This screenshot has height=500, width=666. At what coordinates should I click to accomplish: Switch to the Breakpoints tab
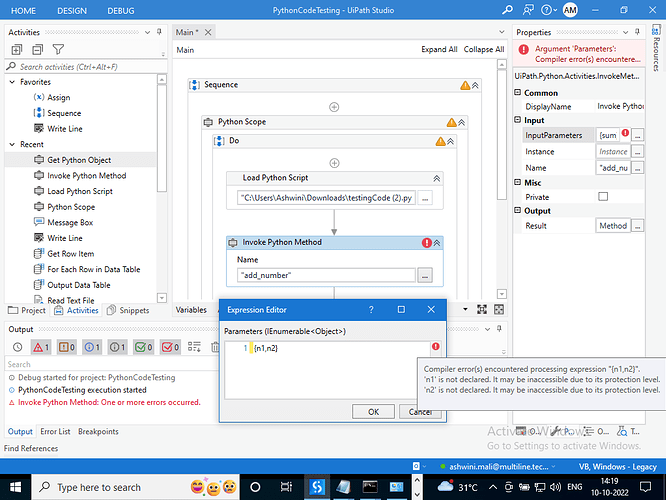[x=98, y=432]
